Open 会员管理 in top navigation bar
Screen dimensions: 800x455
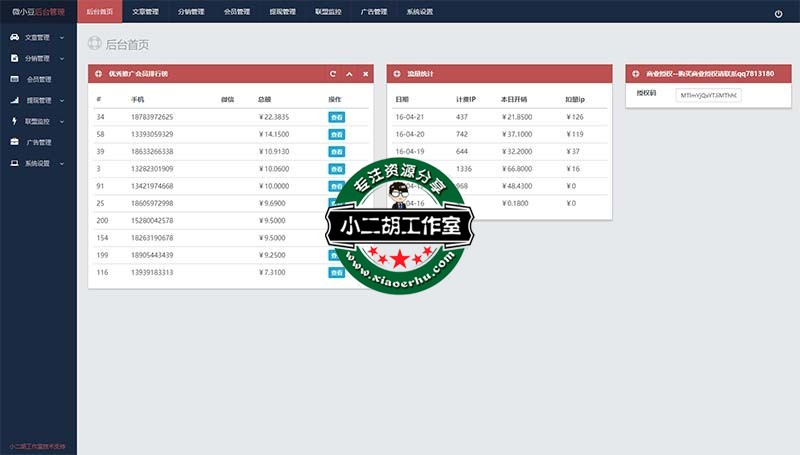(x=237, y=13)
